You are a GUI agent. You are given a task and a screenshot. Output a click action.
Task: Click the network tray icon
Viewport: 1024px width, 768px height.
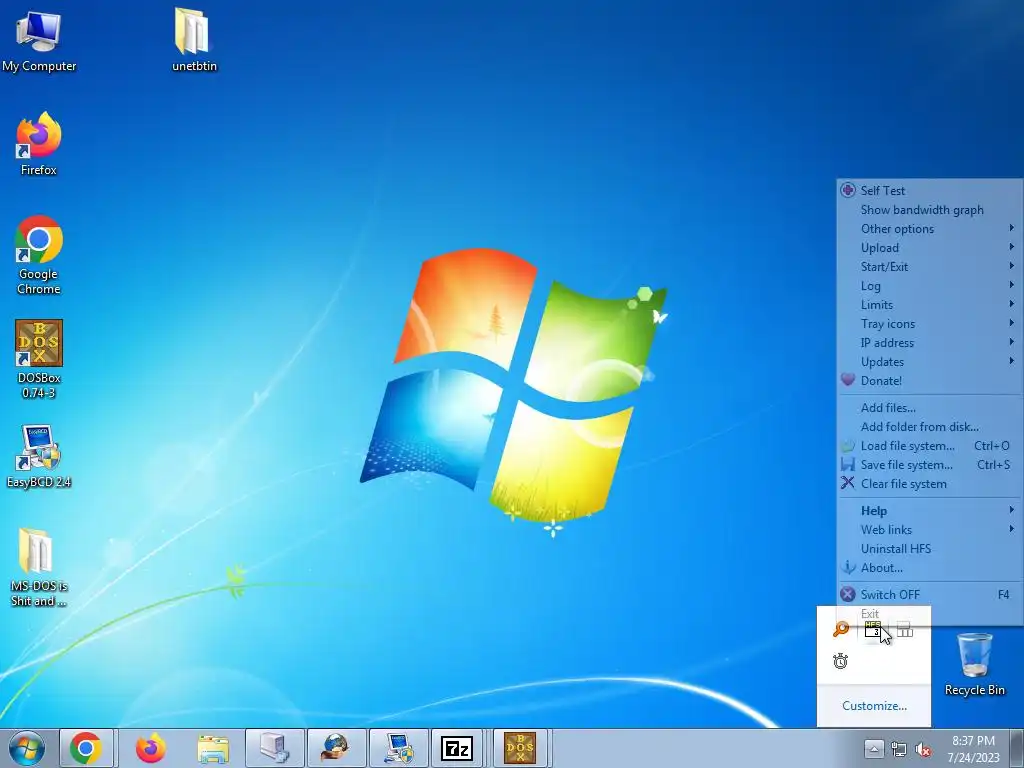click(899, 750)
